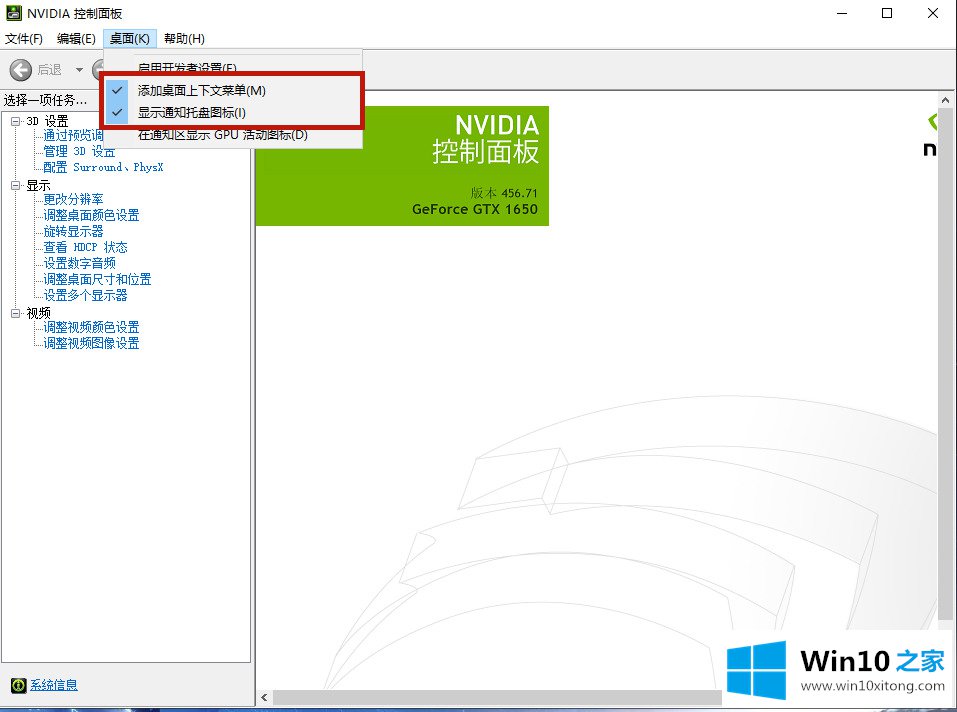The width and height of the screenshot is (957, 712).
Task: Open 调整桌面颜色设置
Action: (x=91, y=215)
